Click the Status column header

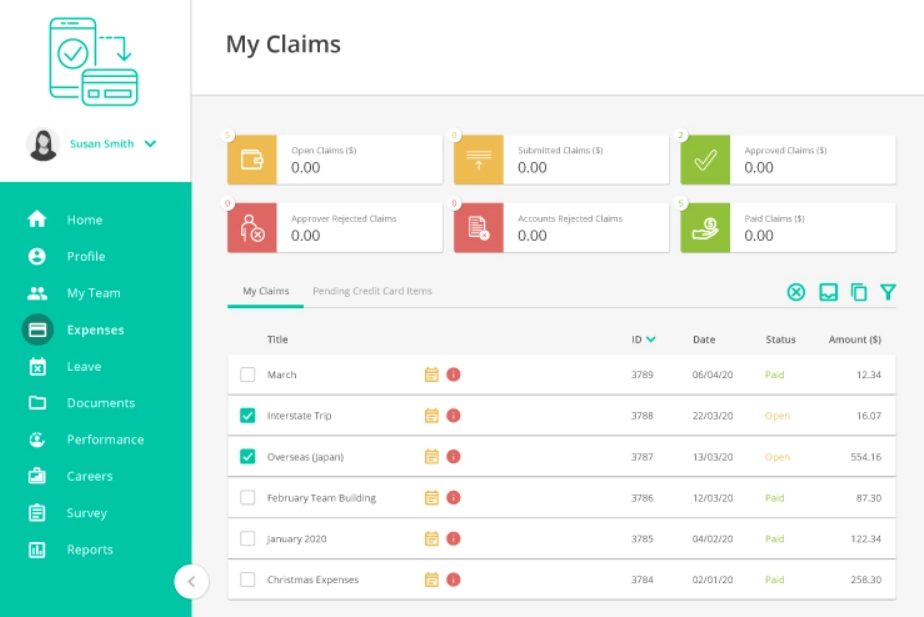tap(781, 339)
